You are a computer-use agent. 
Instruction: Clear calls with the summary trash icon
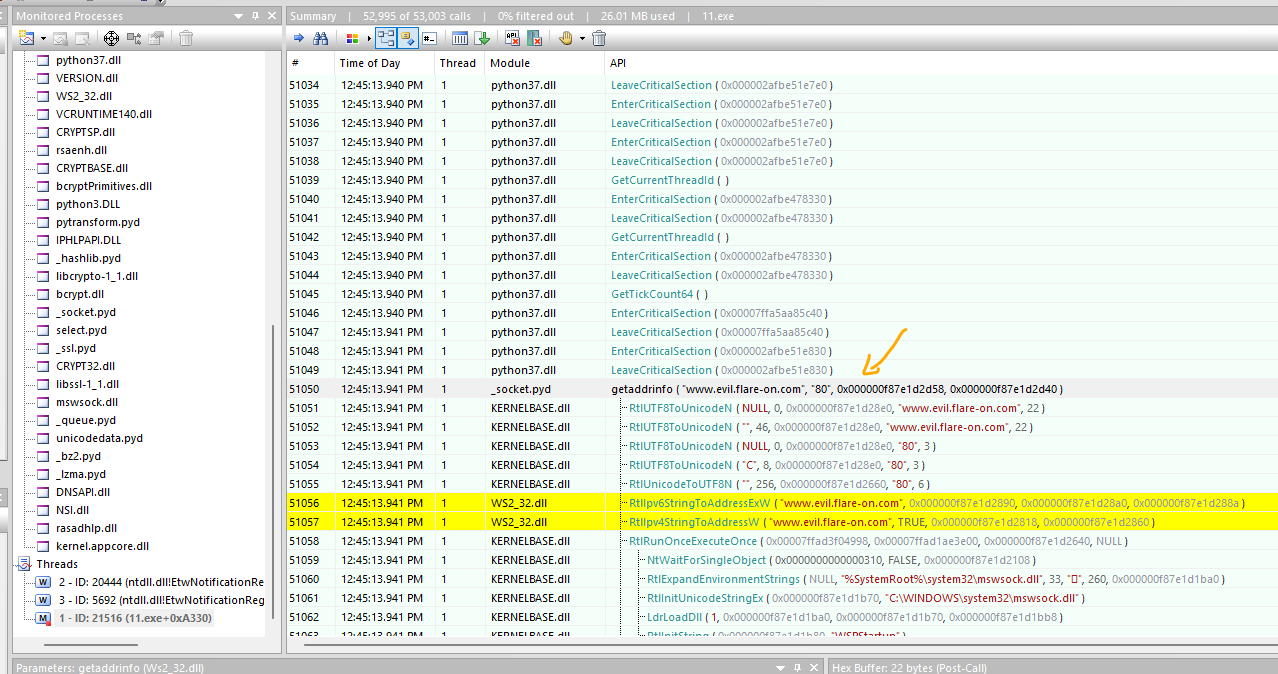(x=599, y=38)
